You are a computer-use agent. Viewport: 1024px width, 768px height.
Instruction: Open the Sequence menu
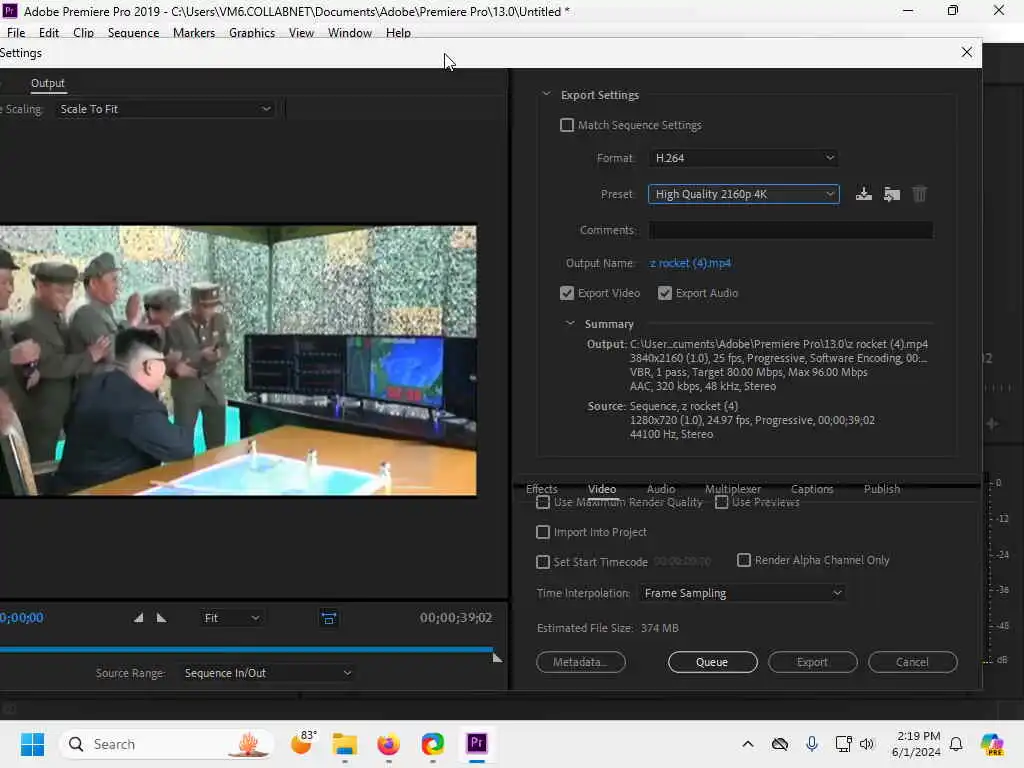pos(133,33)
